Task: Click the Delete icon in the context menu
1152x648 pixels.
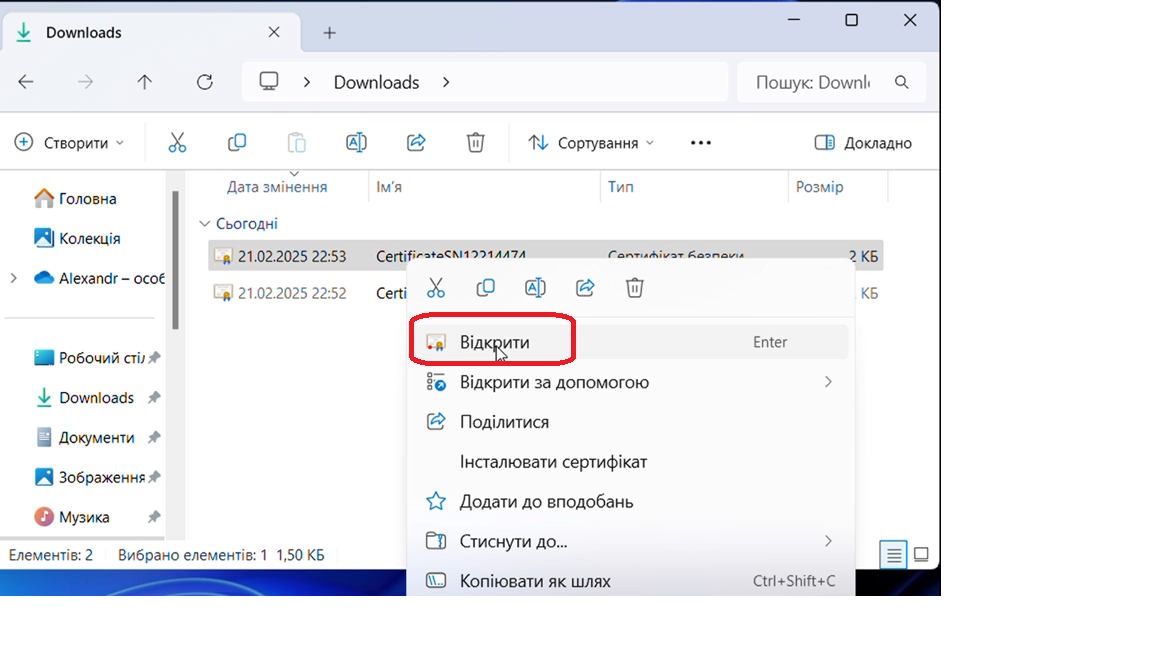Action: point(635,288)
